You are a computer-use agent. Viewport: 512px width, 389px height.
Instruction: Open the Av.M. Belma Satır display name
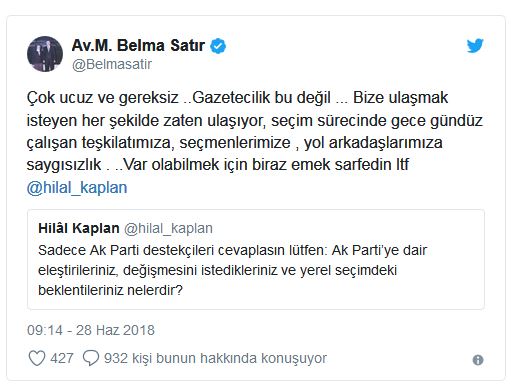pos(138,45)
